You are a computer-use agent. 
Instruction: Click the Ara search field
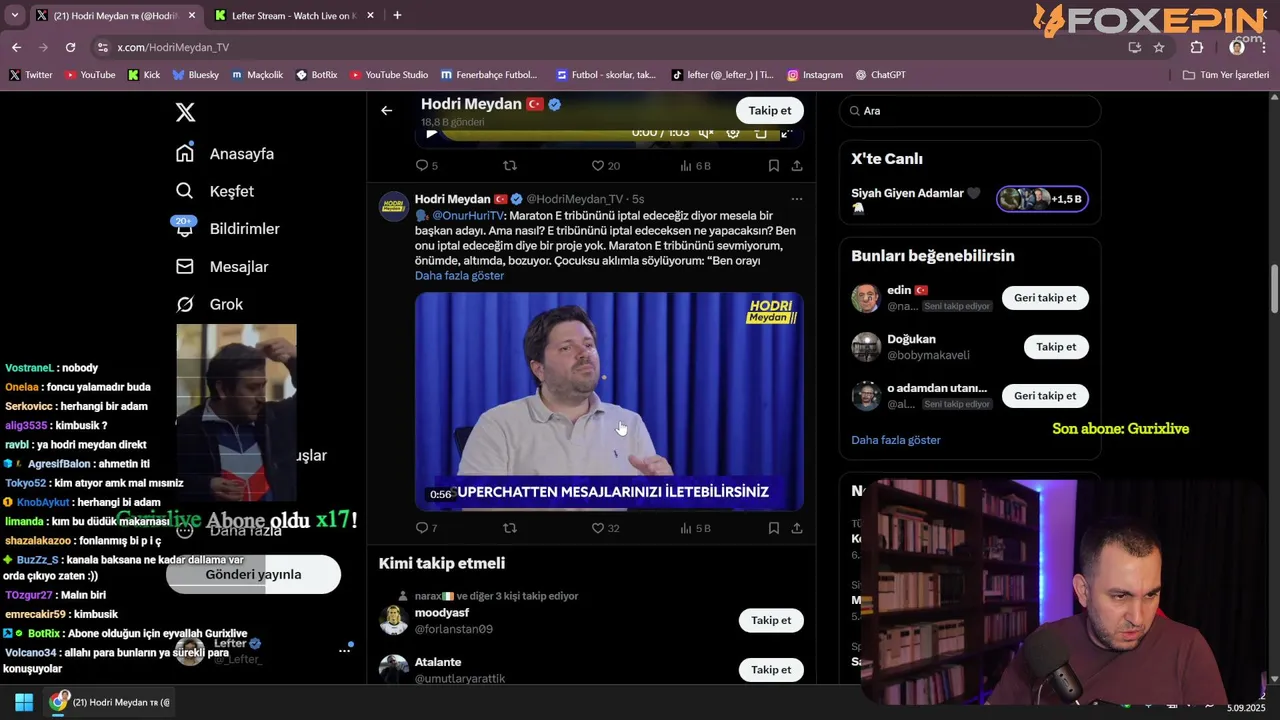pos(970,111)
